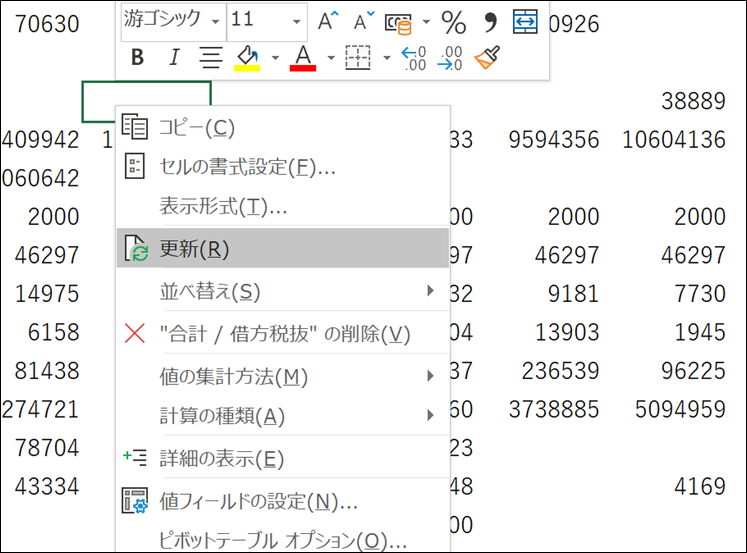Select the cell containing 236539
The width and height of the screenshot is (747, 553).
click(560, 371)
